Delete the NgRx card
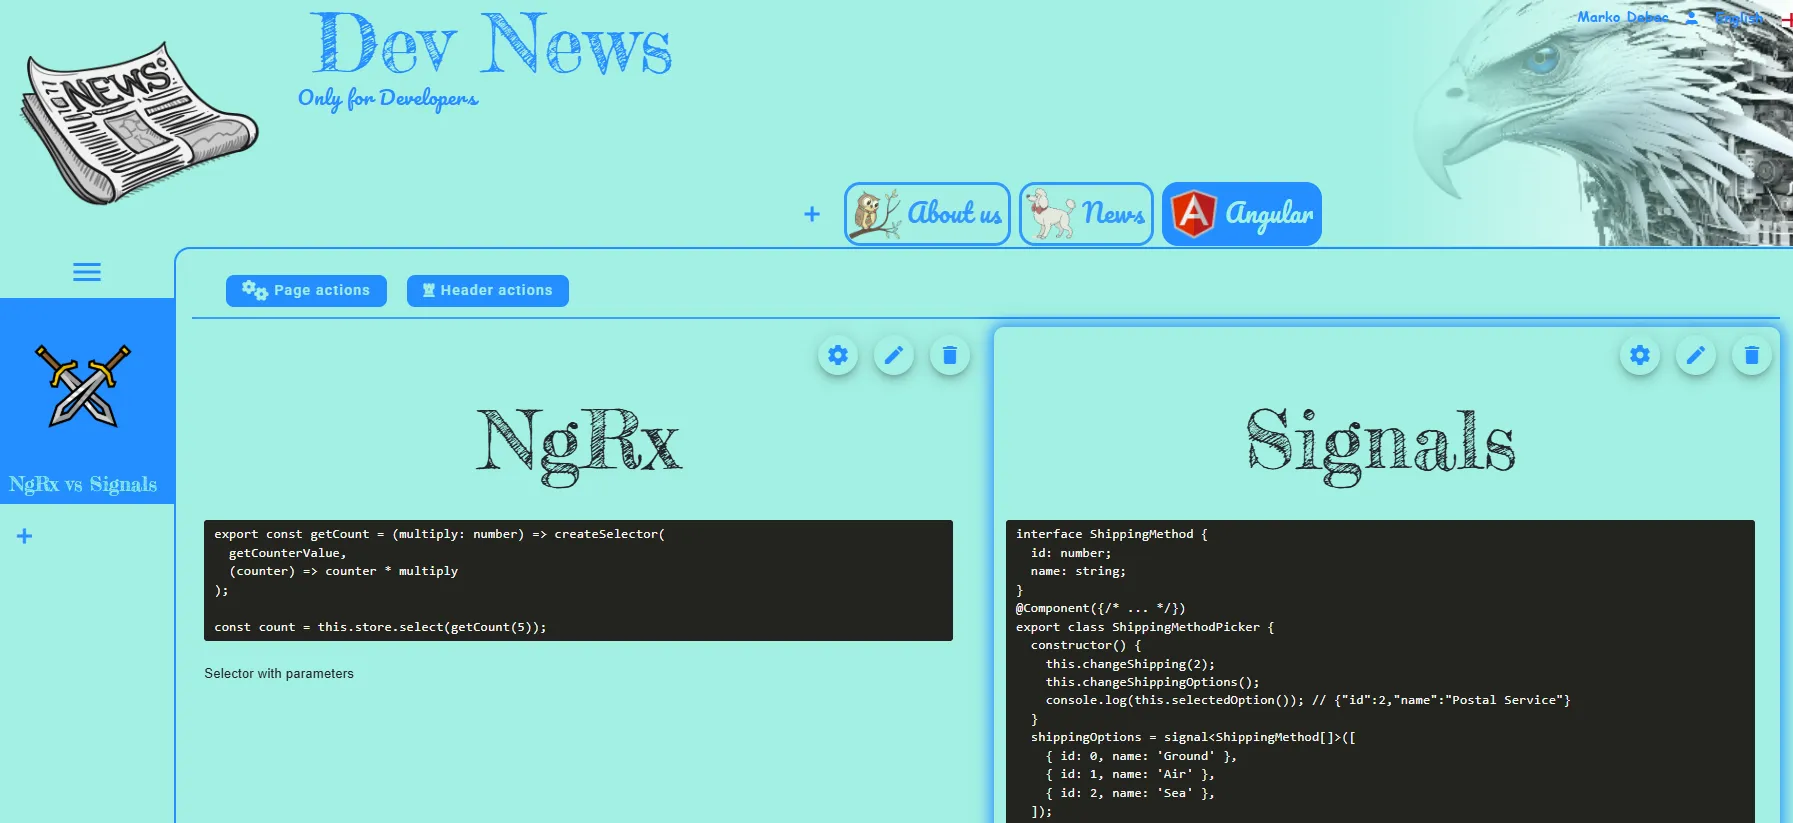Screen dimensions: 1793x823 950,355
